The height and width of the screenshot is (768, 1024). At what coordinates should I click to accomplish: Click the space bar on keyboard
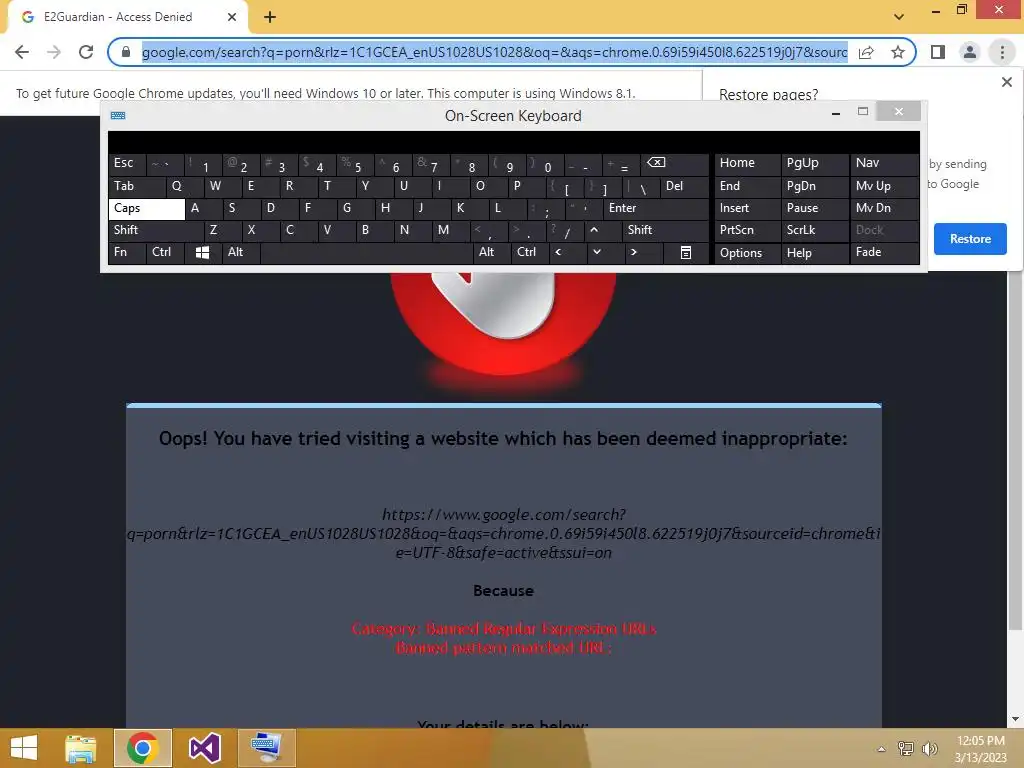[366, 253]
